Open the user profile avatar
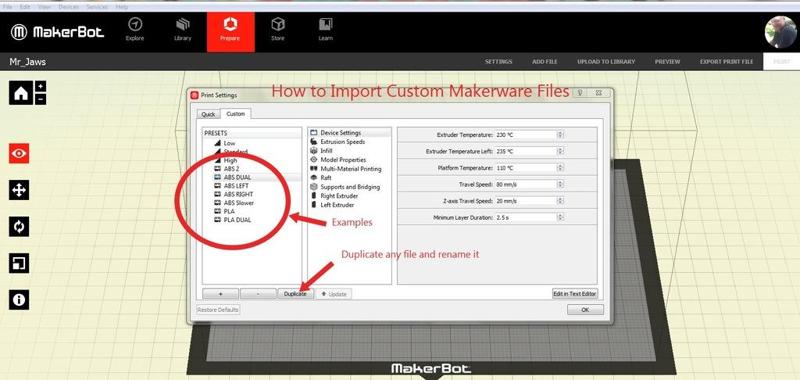The height and width of the screenshot is (380, 800). point(781,32)
